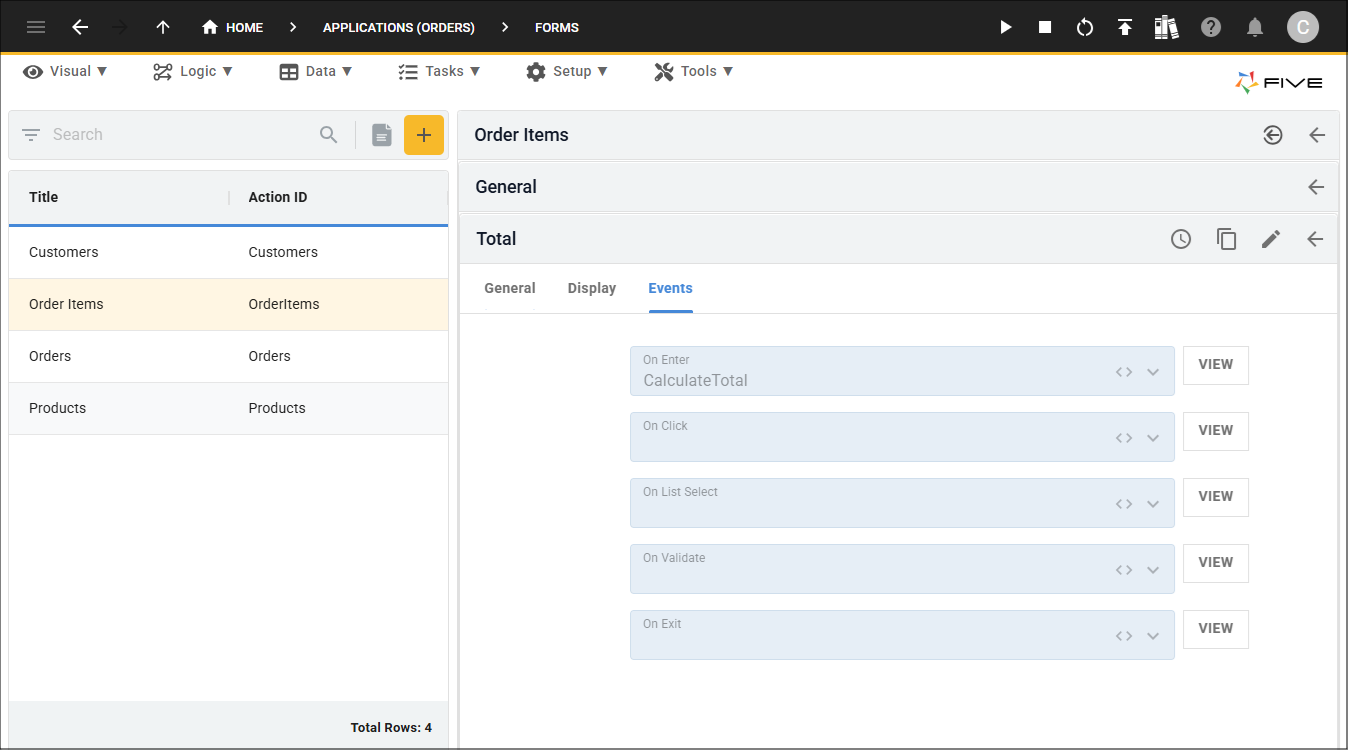Click VIEW button next to On Exit
Screen dimensions: 1348x750
pos(1215,629)
